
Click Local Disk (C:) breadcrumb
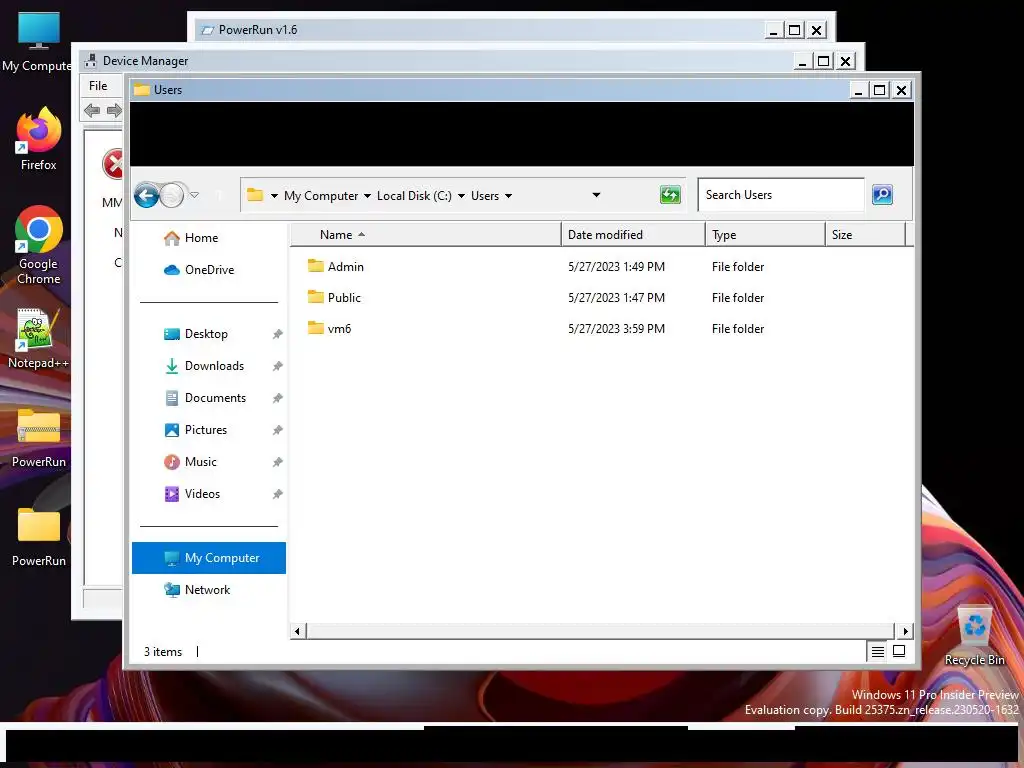(x=414, y=196)
